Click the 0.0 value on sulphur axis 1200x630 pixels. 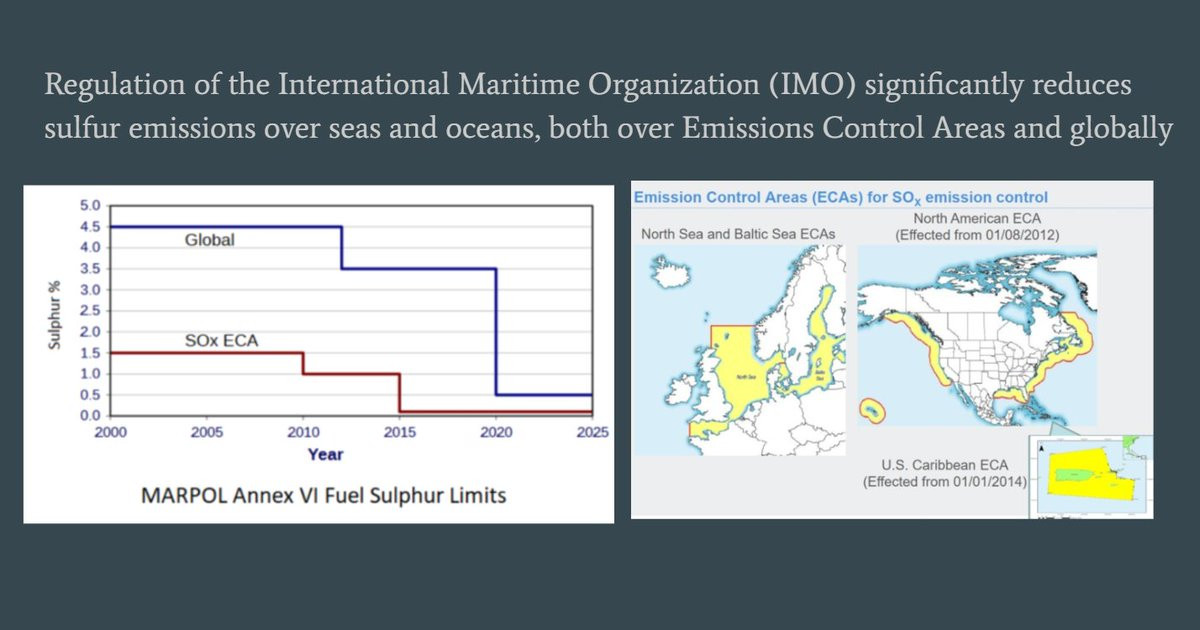coord(90,416)
